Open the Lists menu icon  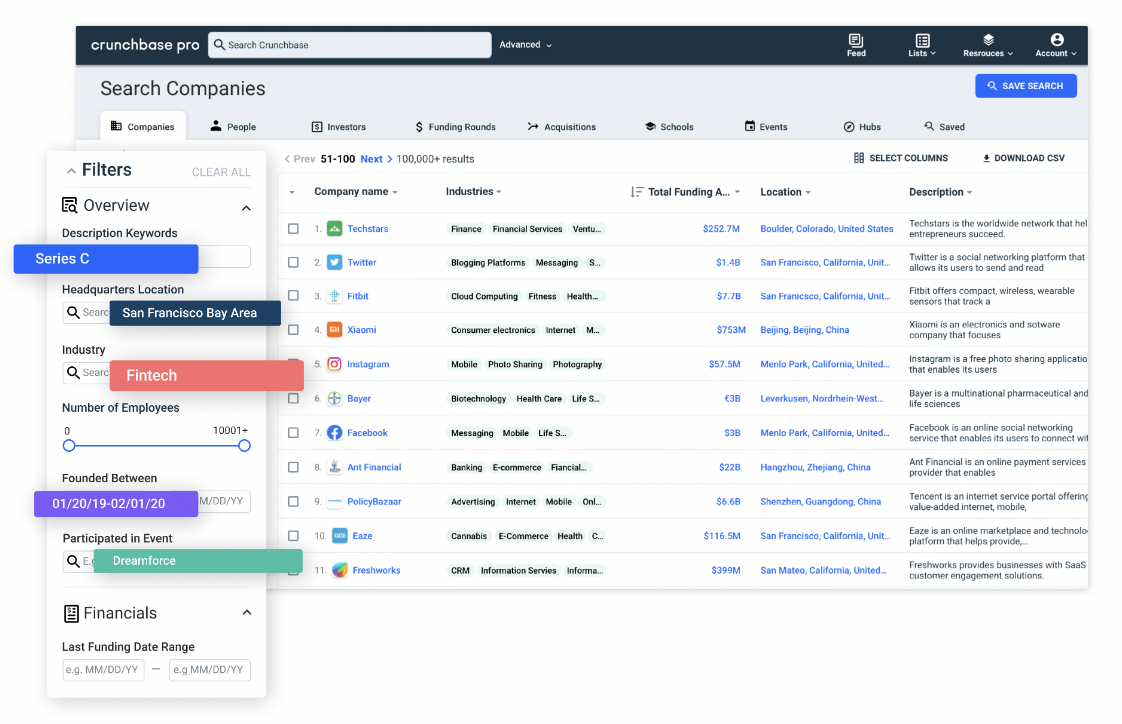(x=922, y=40)
